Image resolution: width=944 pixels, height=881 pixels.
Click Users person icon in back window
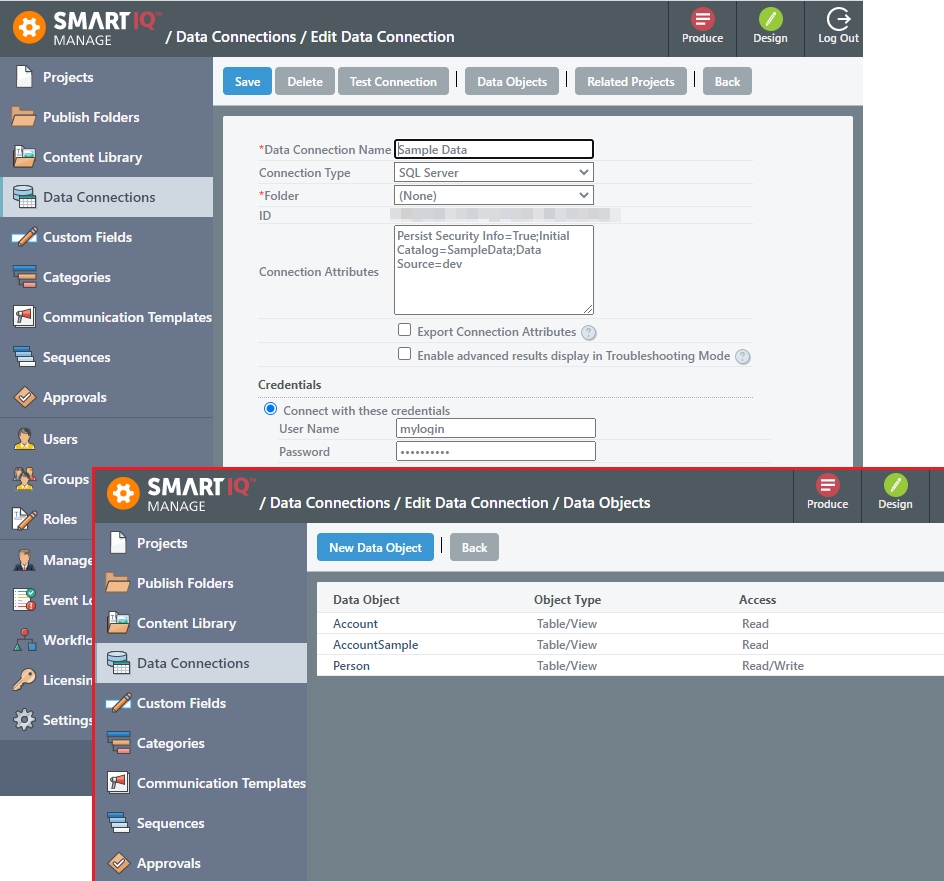(x=24, y=439)
